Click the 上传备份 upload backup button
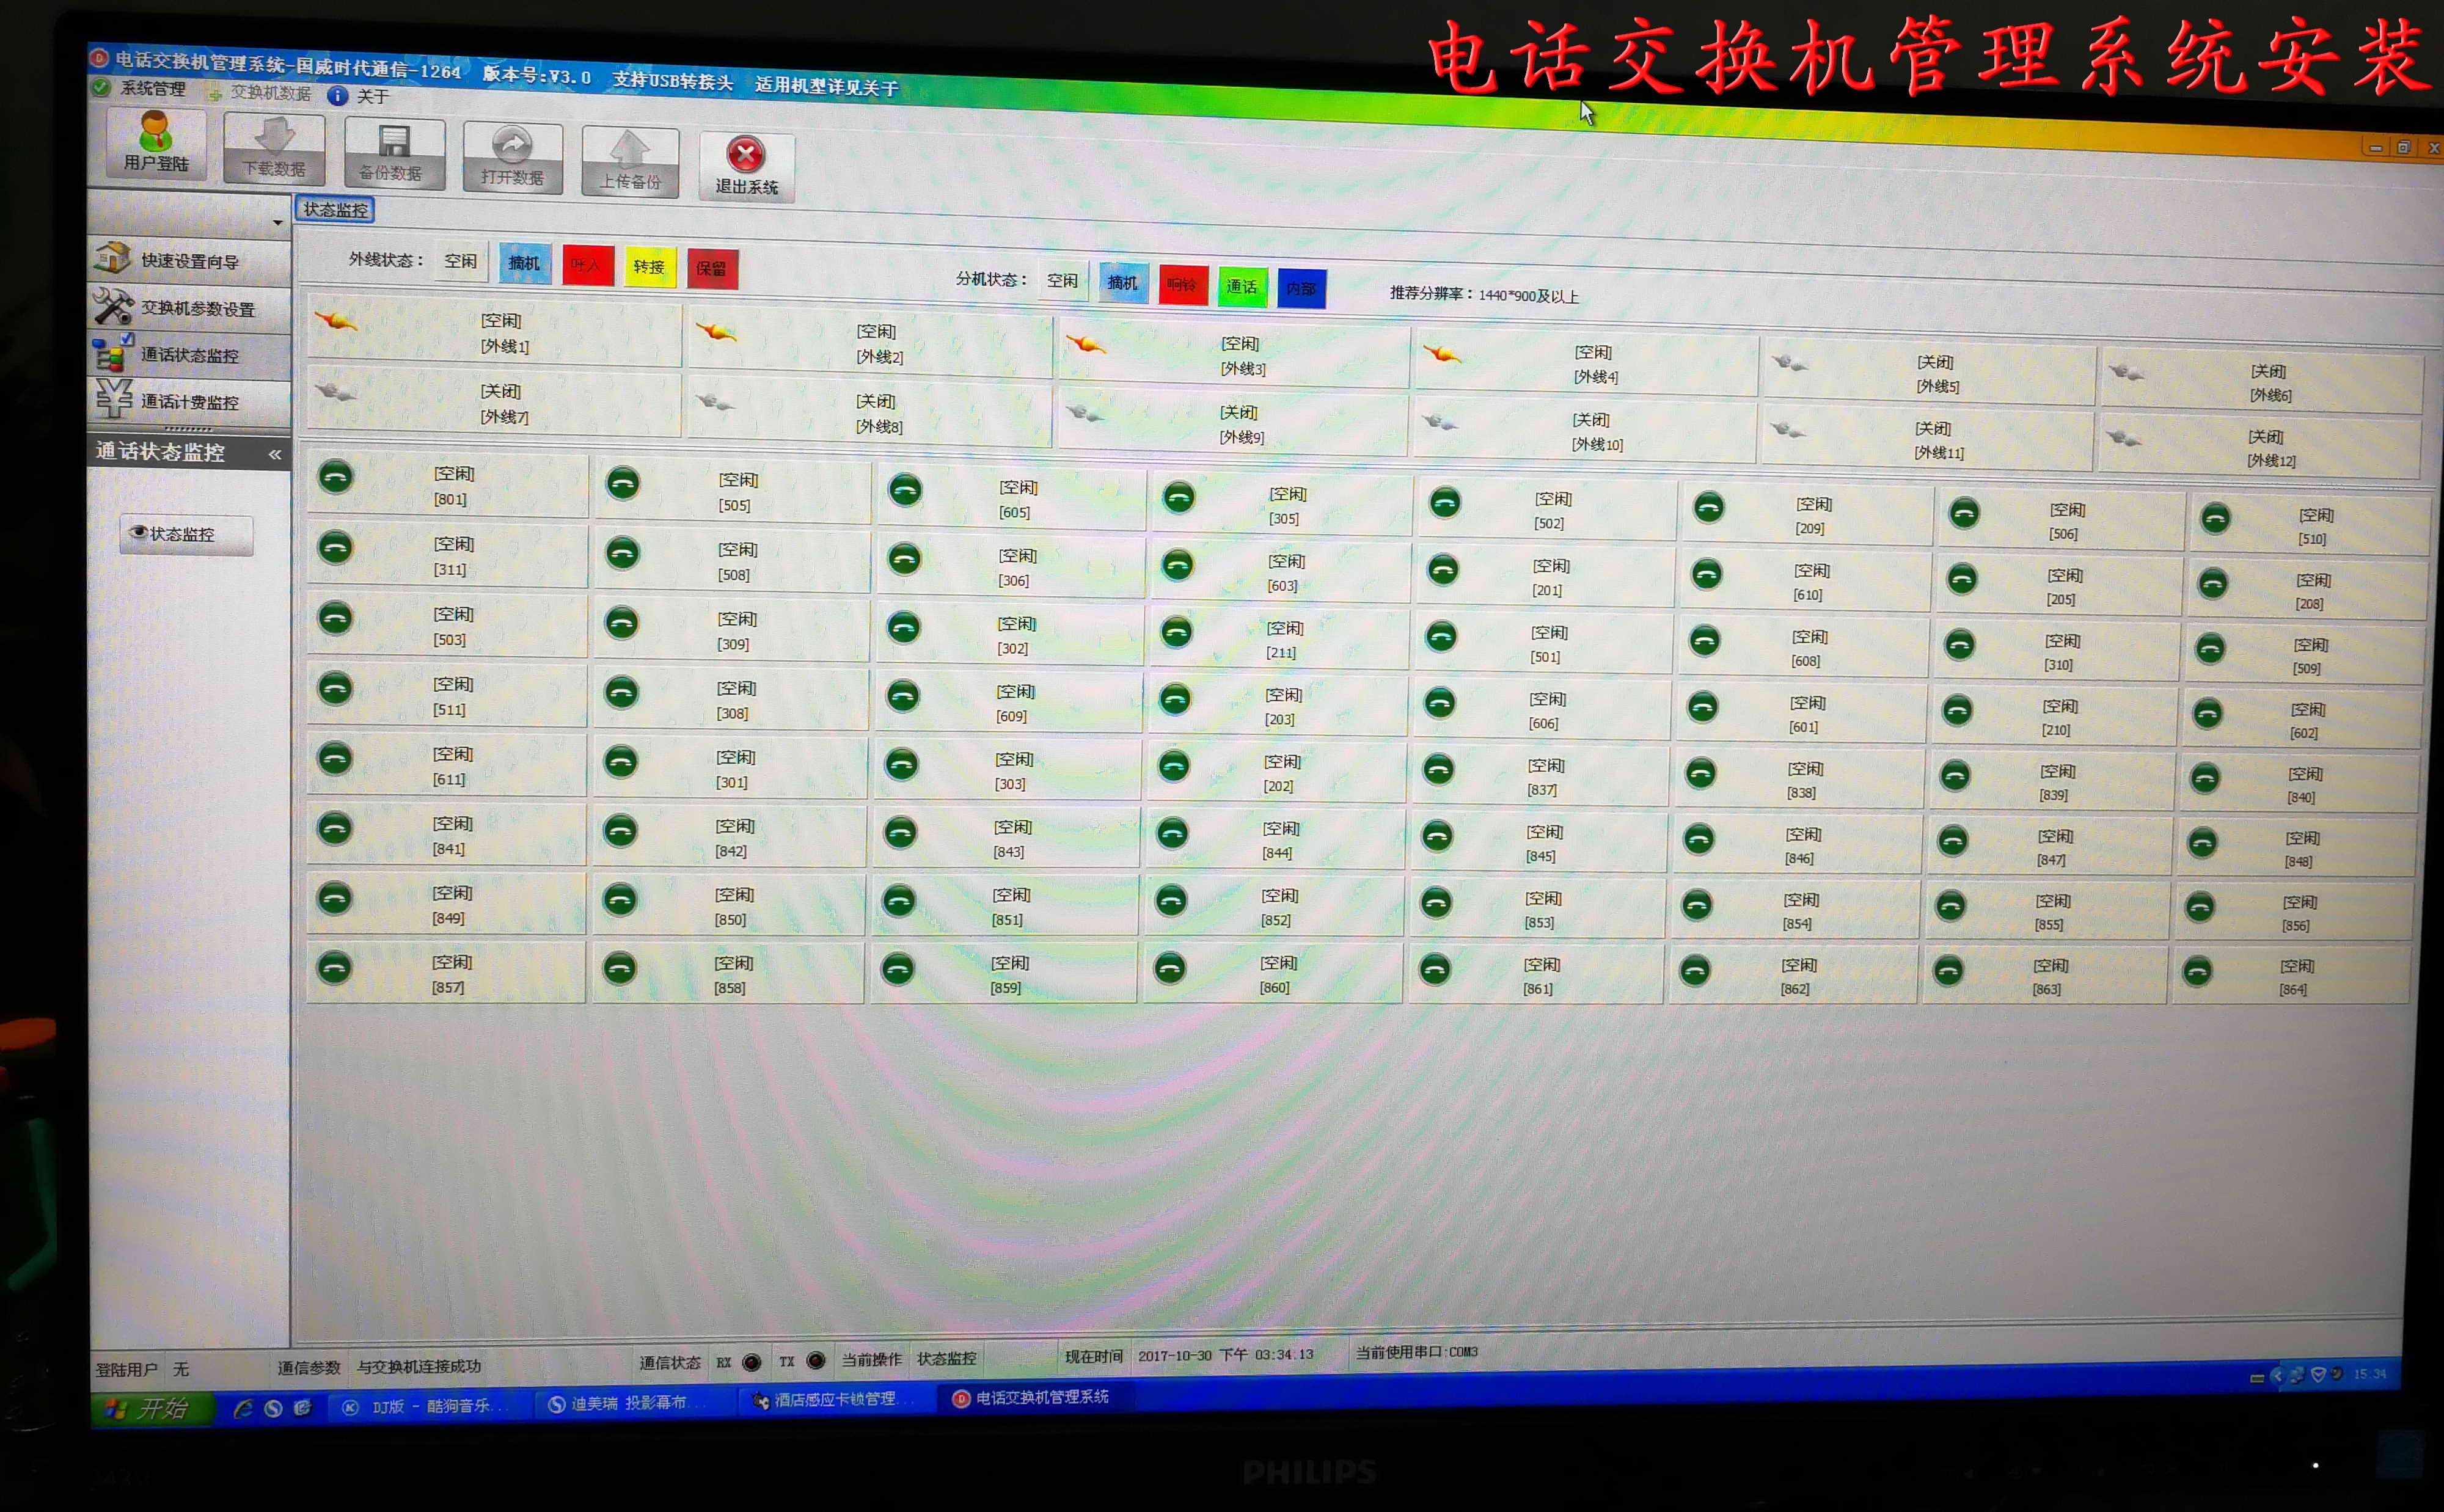2444x1512 pixels. (630, 162)
